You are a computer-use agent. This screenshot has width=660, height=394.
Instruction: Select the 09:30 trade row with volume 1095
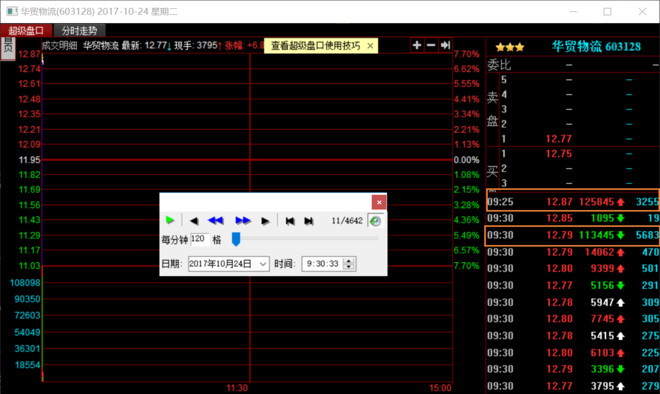pos(573,218)
